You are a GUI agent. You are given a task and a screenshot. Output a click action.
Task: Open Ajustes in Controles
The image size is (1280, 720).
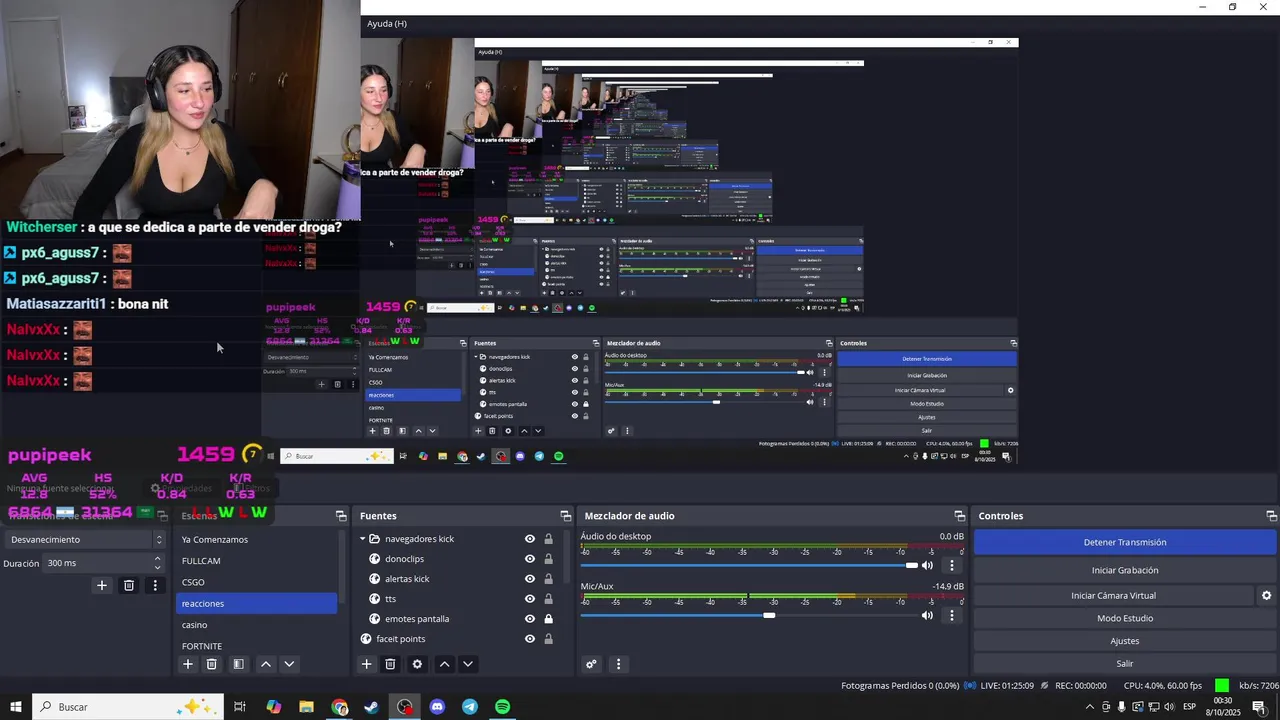pyautogui.click(x=1125, y=641)
